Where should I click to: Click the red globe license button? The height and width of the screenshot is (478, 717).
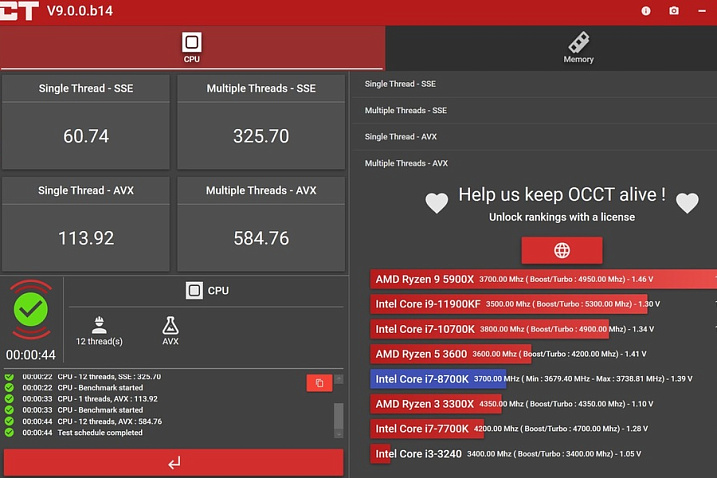pyautogui.click(x=562, y=250)
